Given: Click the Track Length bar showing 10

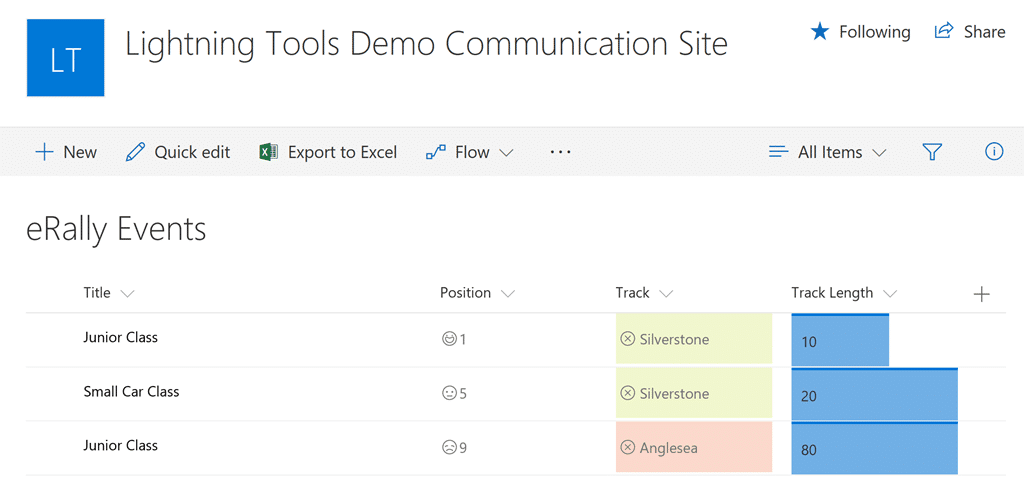Looking at the screenshot, I should (840, 339).
